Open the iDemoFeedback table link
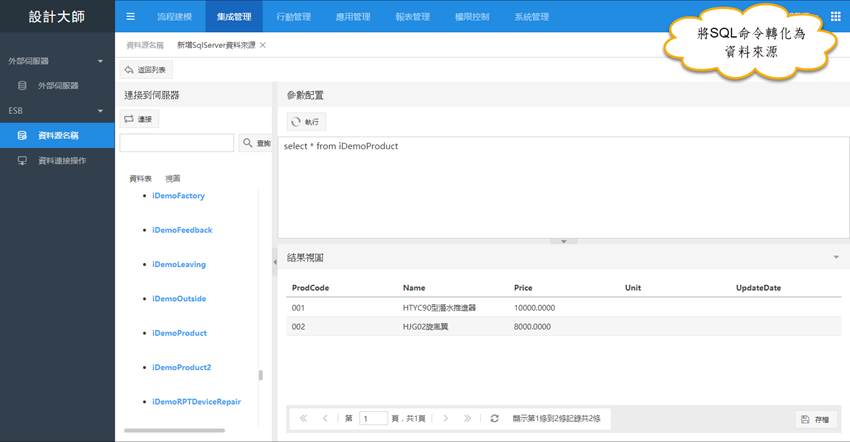The image size is (850, 442). (x=182, y=230)
